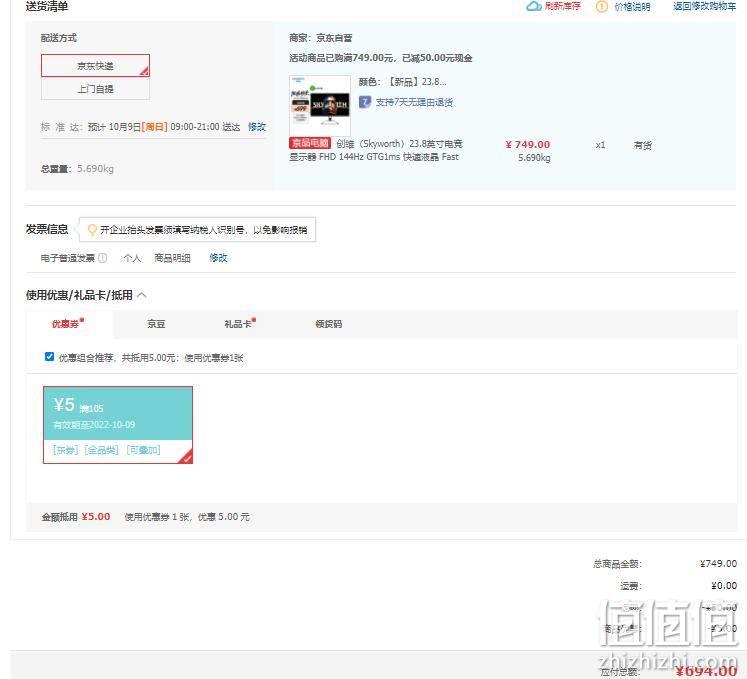The height and width of the screenshot is (679, 747).
Task: Click the 7-day return badge icon
Action: 364,102
